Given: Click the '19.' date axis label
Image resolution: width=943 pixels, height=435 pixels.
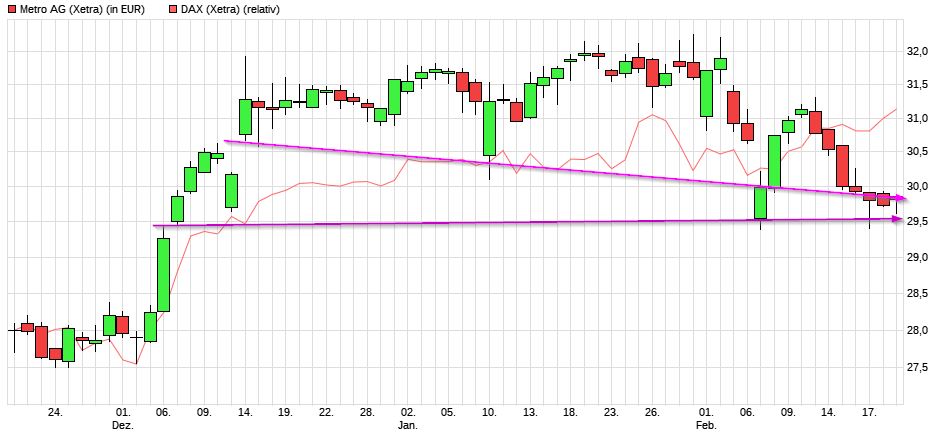Looking at the screenshot, I should pyautogui.click(x=286, y=413).
